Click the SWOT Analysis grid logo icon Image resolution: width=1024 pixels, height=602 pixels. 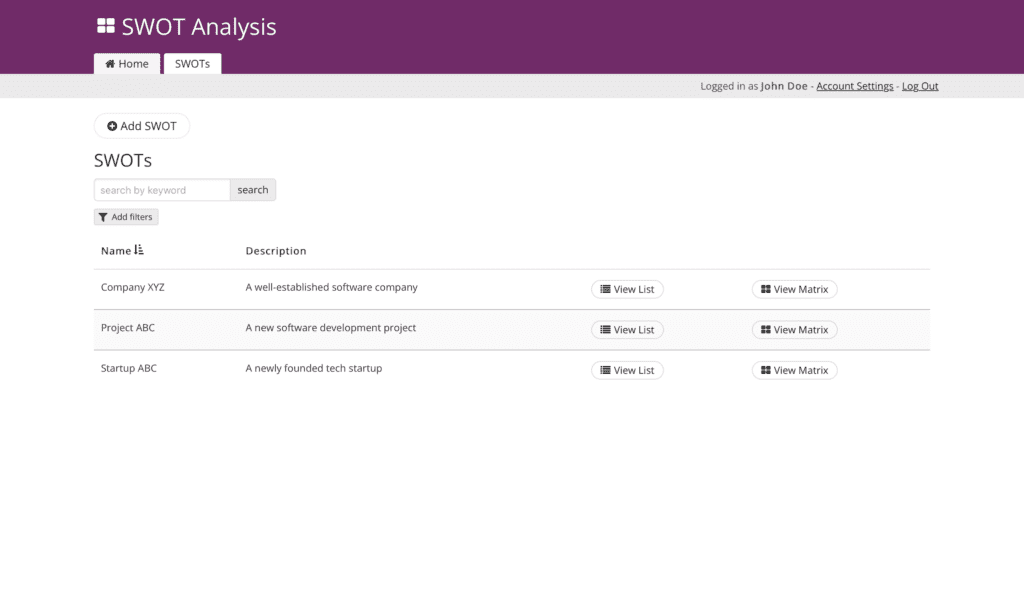(x=106, y=27)
